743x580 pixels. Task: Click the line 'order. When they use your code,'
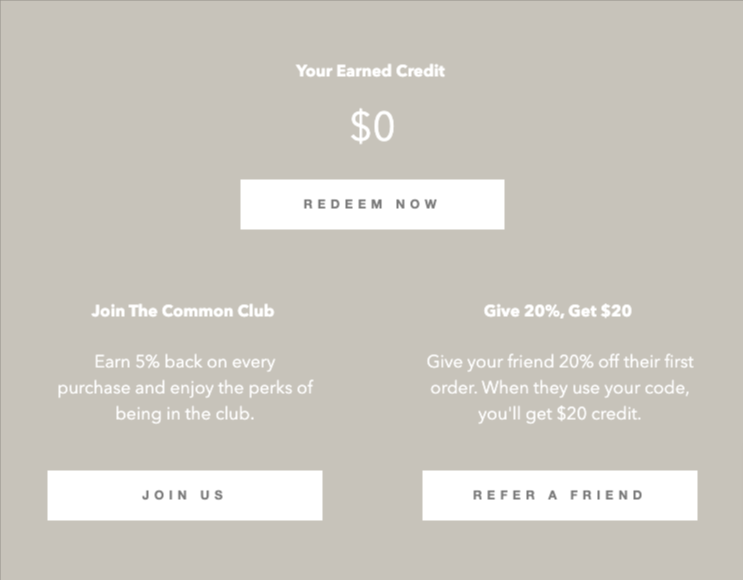pos(559,387)
